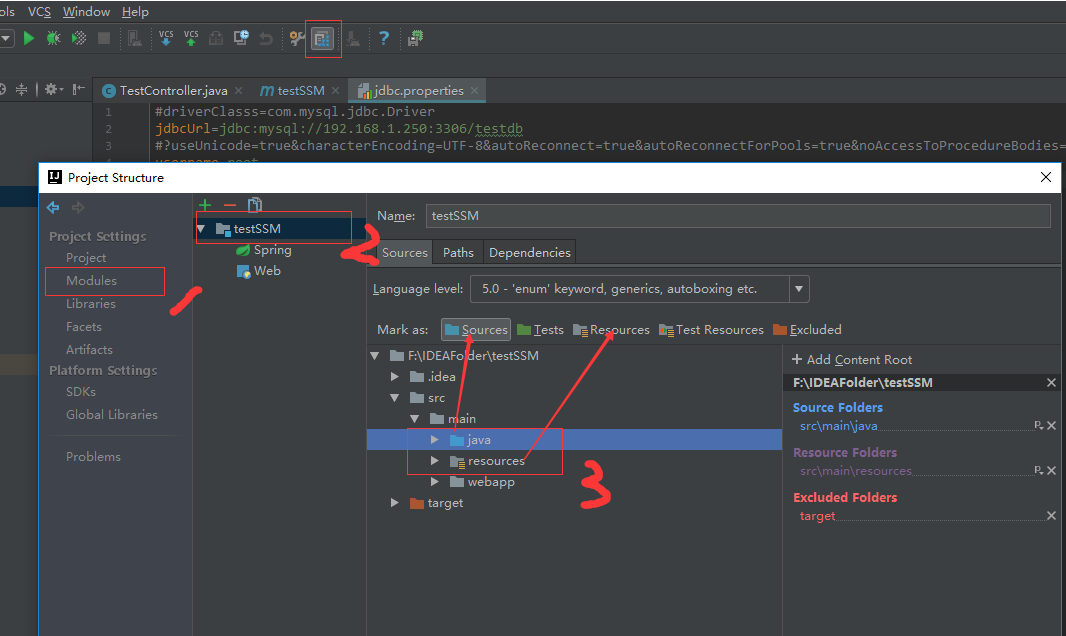Expand the .idea folder
Image resolution: width=1066 pixels, height=636 pixels.
[395, 376]
